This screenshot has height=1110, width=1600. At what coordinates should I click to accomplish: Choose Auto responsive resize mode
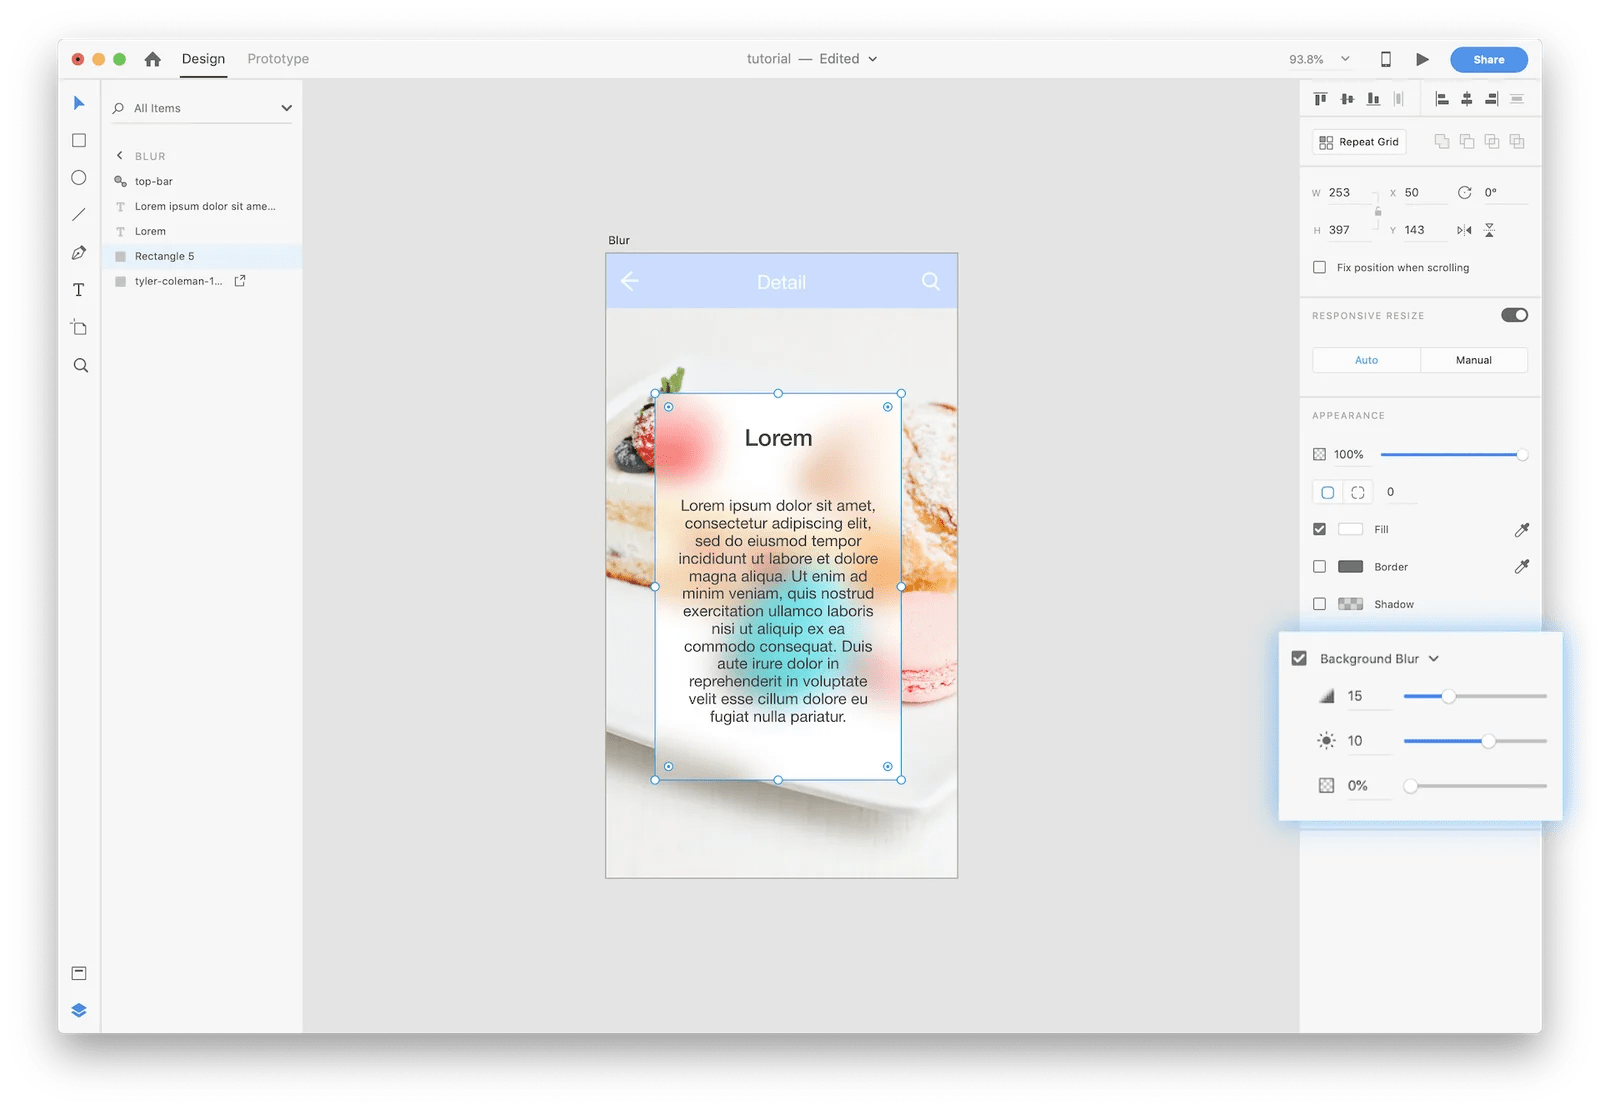coord(1366,360)
